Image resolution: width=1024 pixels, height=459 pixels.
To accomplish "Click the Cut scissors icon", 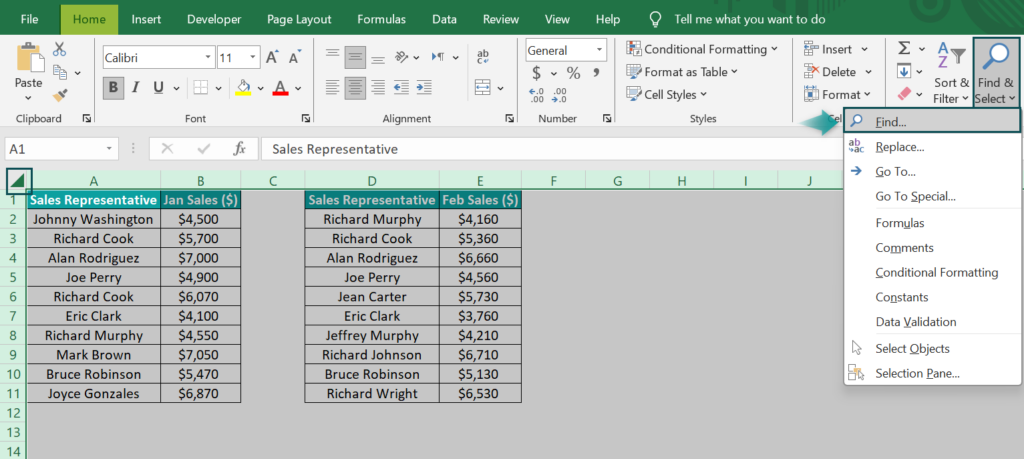I will 59,49.
